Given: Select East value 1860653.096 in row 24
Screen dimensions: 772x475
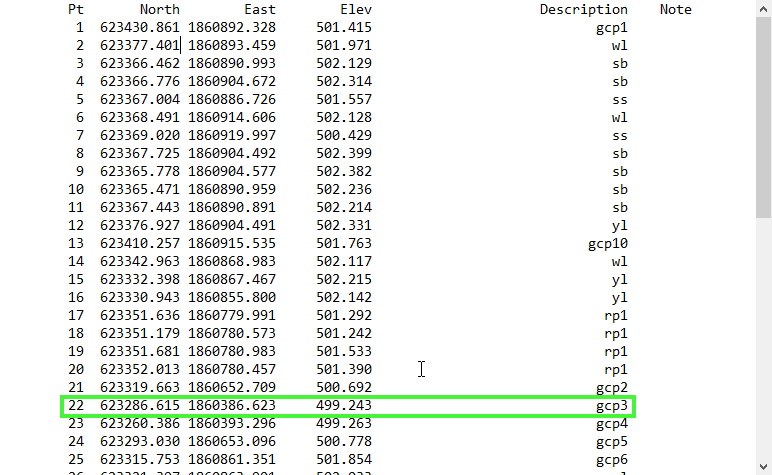Looking at the screenshot, I should tap(232, 441).
